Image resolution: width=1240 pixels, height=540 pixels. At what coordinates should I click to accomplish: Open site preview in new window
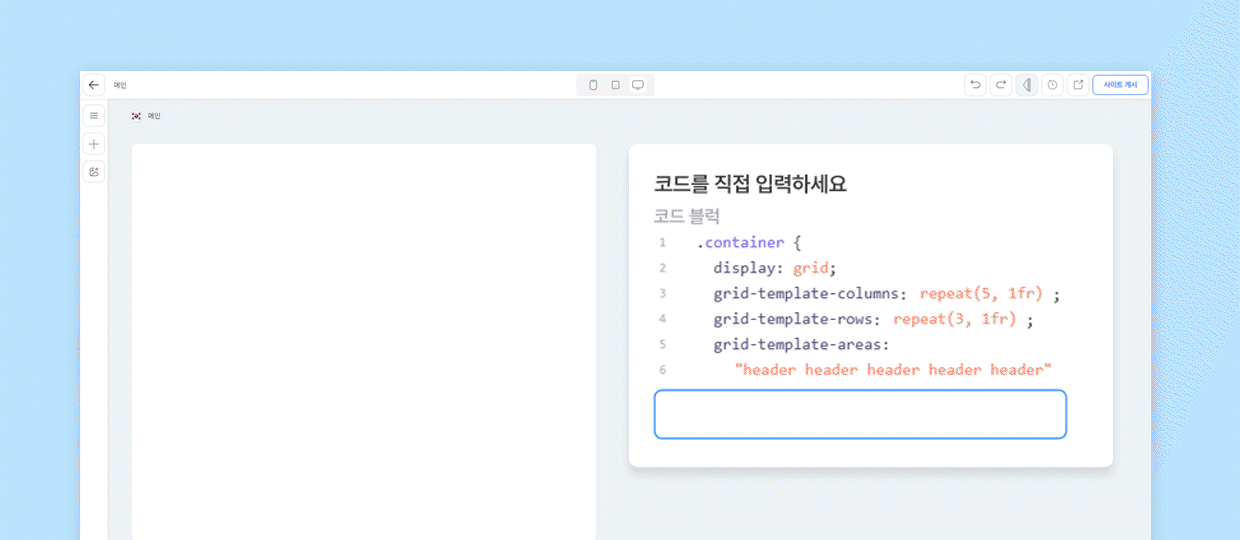[1078, 85]
